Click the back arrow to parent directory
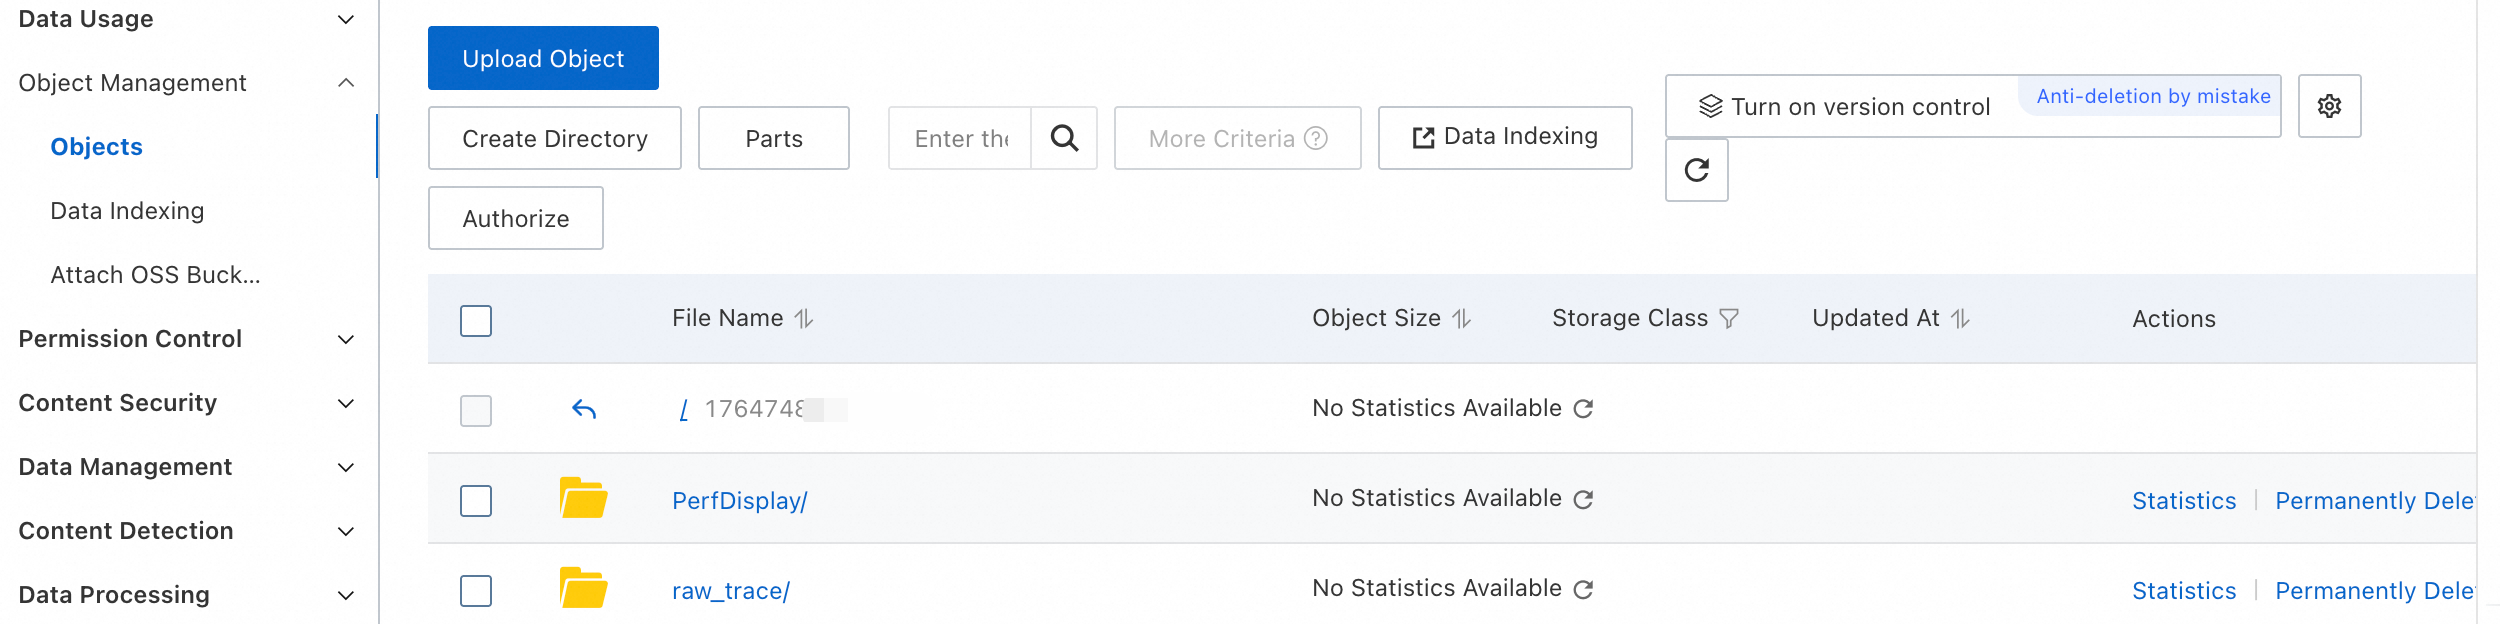2500x624 pixels. click(584, 409)
